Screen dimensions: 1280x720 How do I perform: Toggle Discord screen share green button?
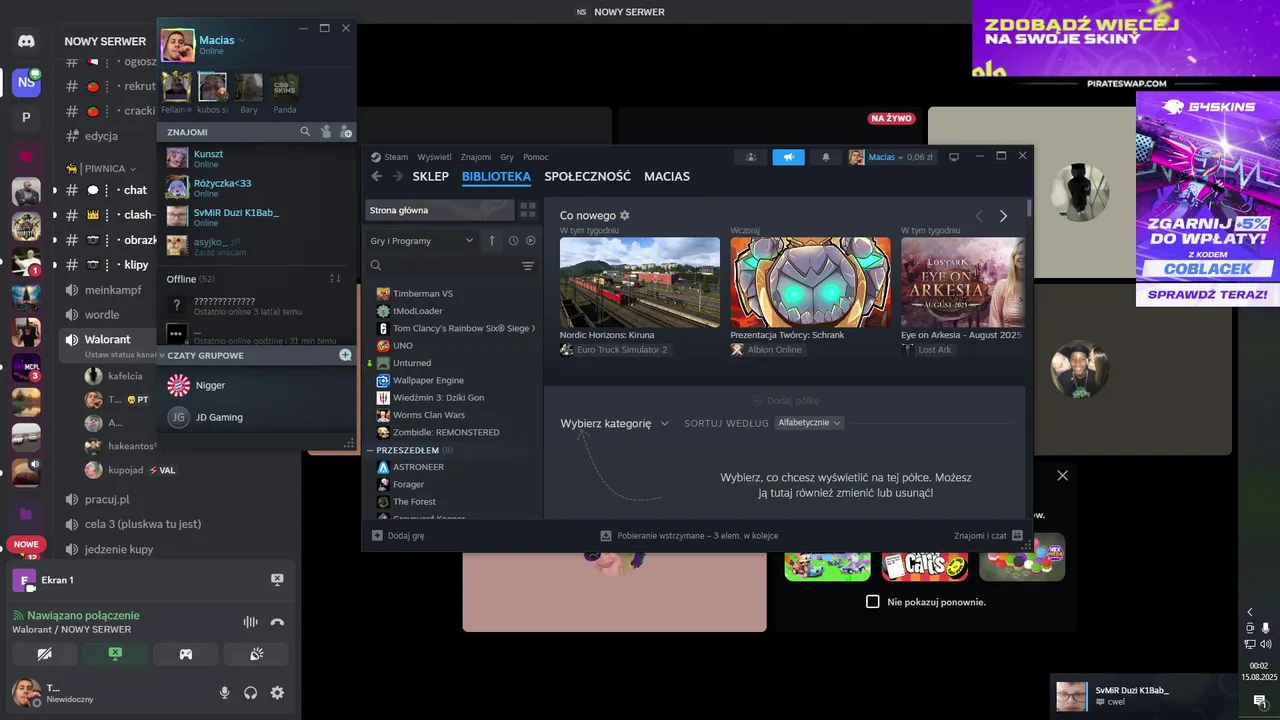point(115,654)
